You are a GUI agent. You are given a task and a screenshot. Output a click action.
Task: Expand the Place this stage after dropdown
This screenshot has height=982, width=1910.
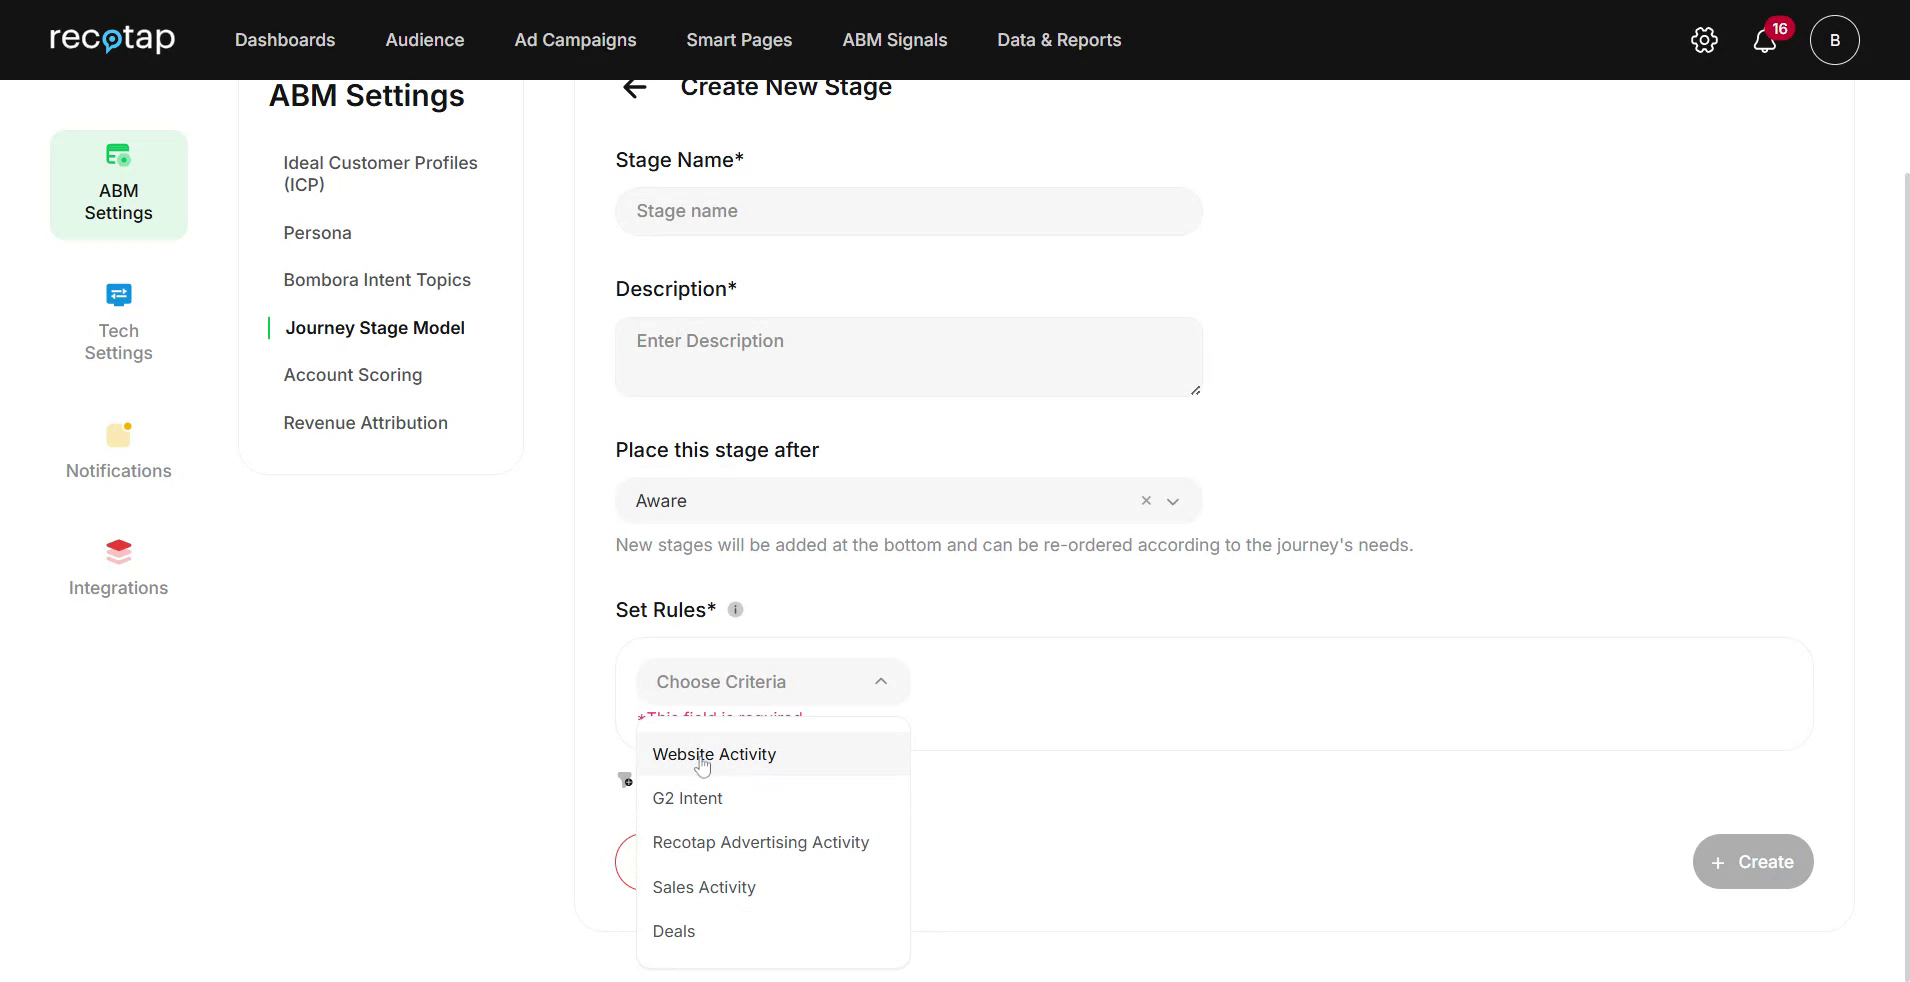tap(1172, 501)
